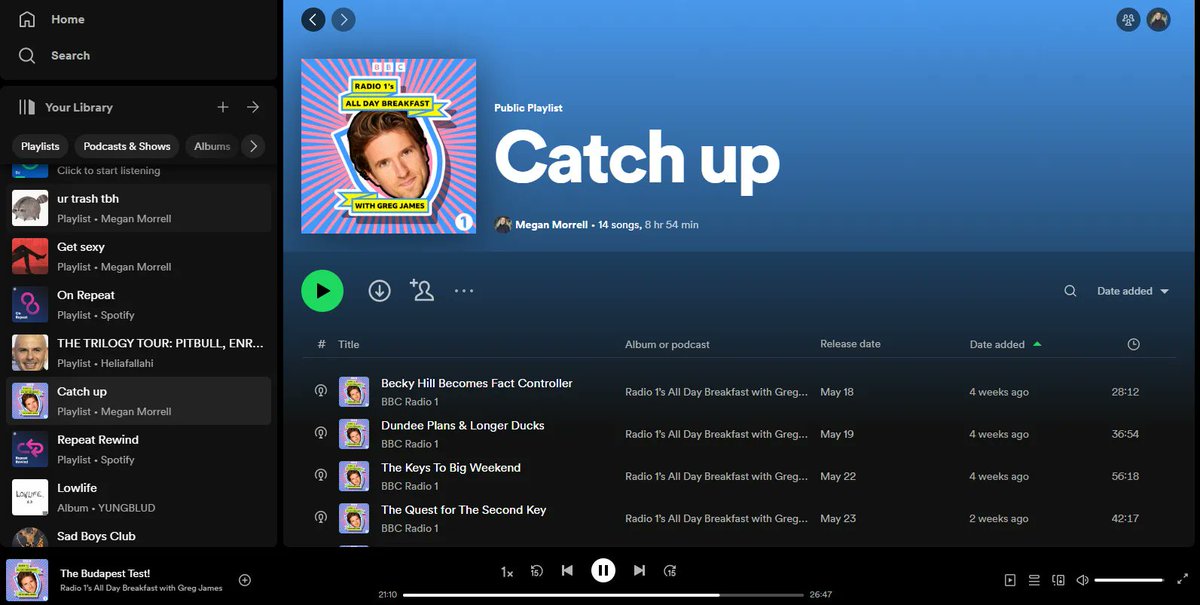Sort by Album or podcast column
Screen dimensions: 1200x605
[667, 344]
